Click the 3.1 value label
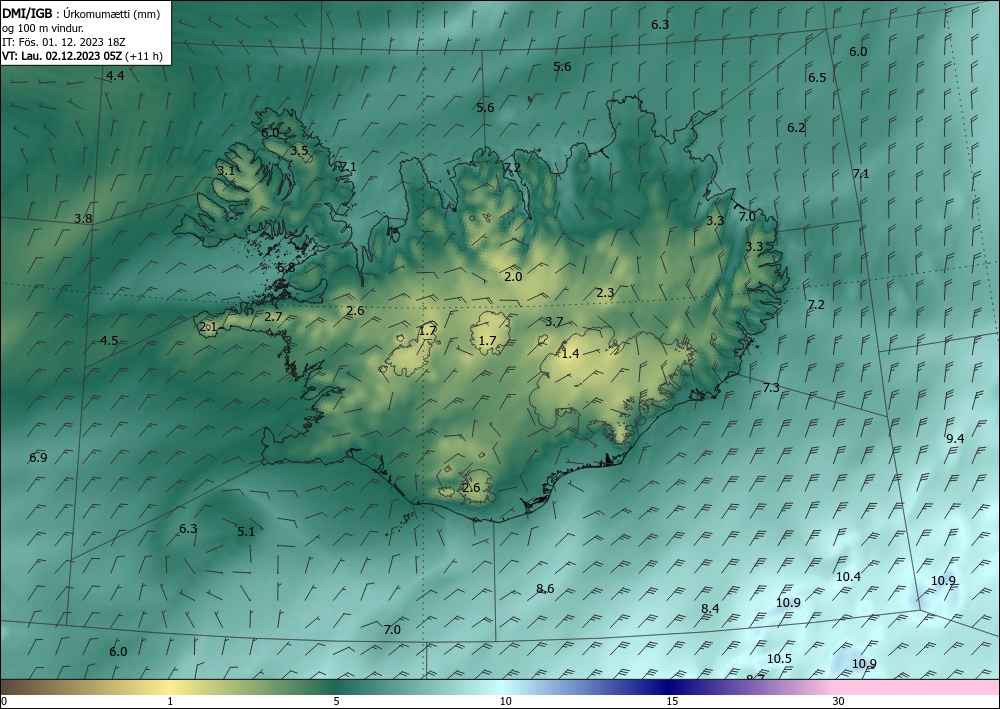This screenshot has width=1000, height=709. click(x=226, y=171)
